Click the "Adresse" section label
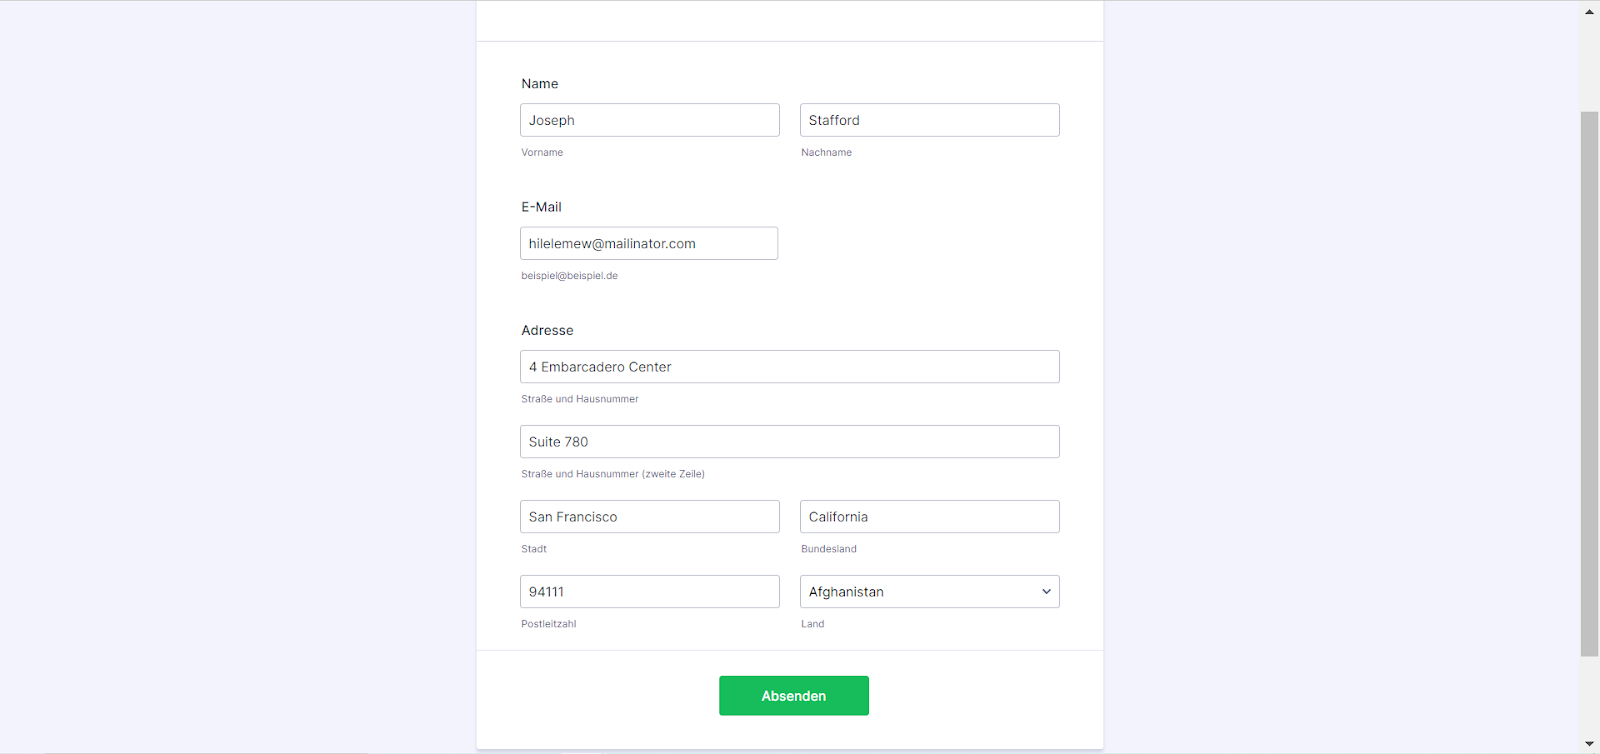The height and width of the screenshot is (754, 1600). (547, 330)
